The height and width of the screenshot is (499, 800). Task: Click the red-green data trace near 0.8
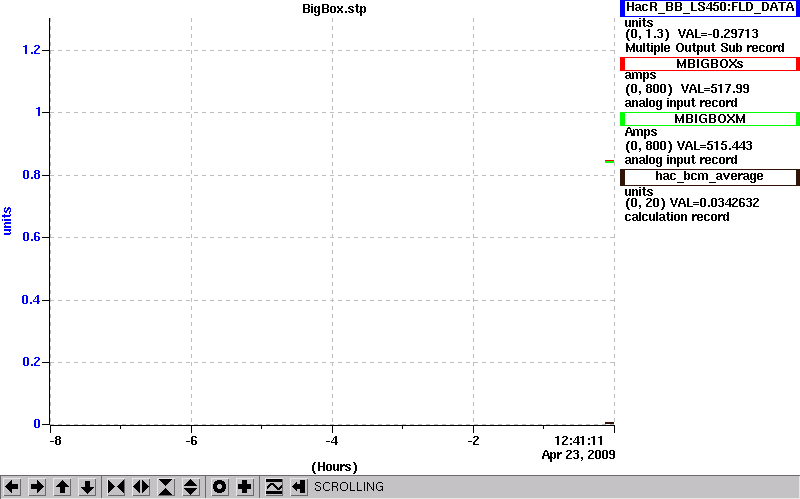click(609, 161)
